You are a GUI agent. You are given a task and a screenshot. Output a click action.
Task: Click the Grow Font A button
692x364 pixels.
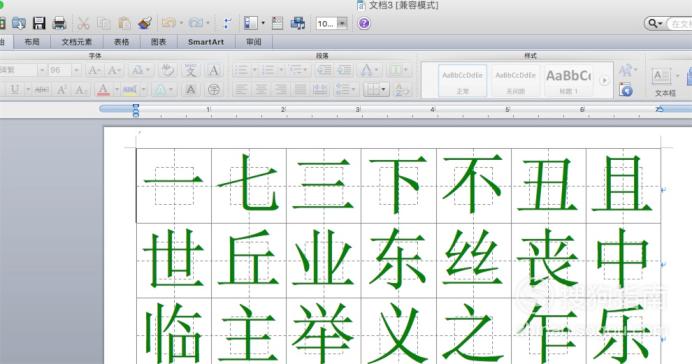(94, 70)
